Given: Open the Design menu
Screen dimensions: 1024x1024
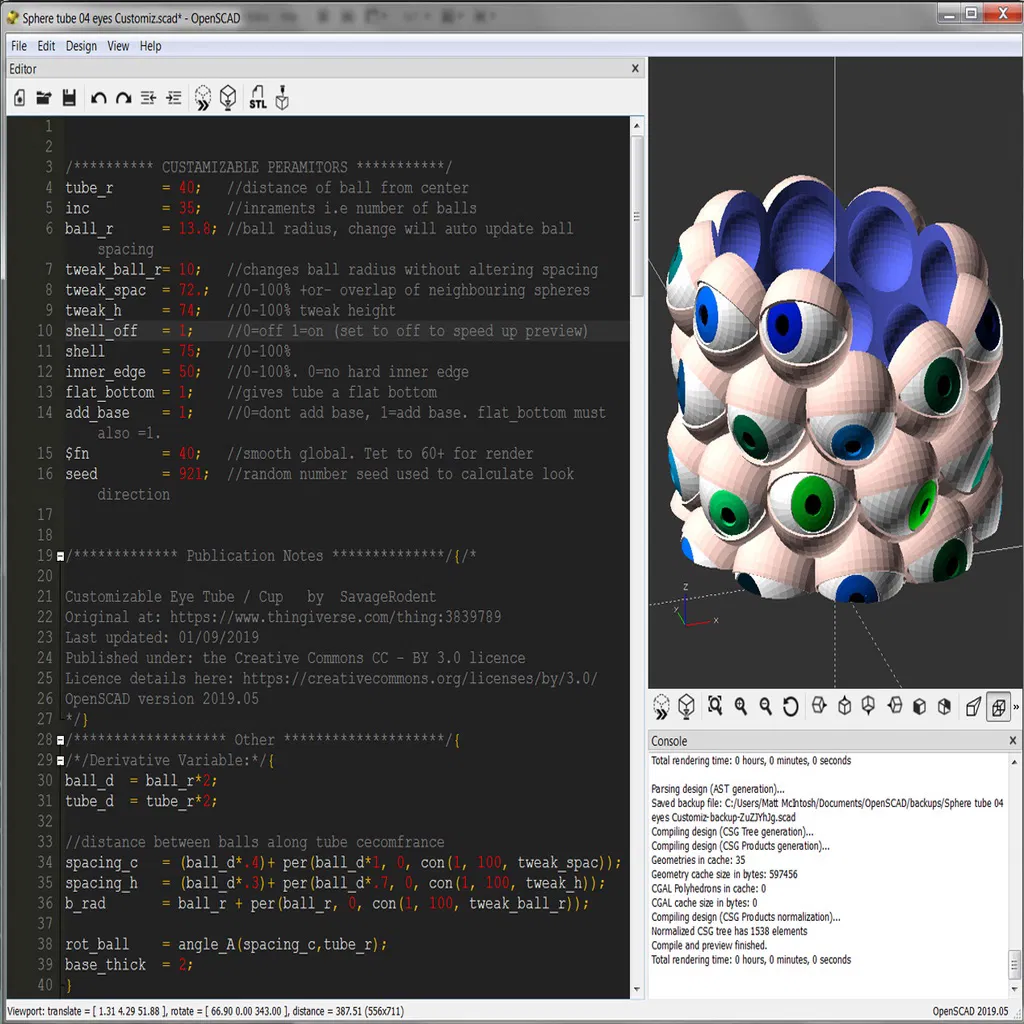Looking at the screenshot, I should (81, 46).
